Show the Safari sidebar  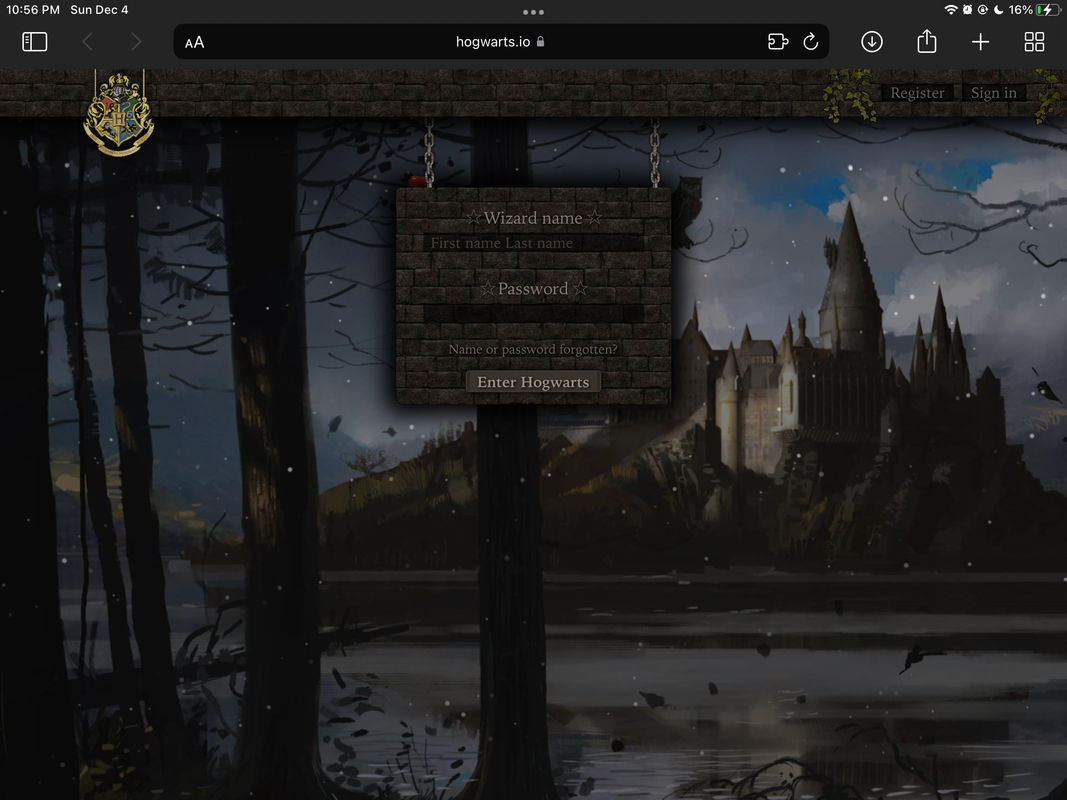35,42
